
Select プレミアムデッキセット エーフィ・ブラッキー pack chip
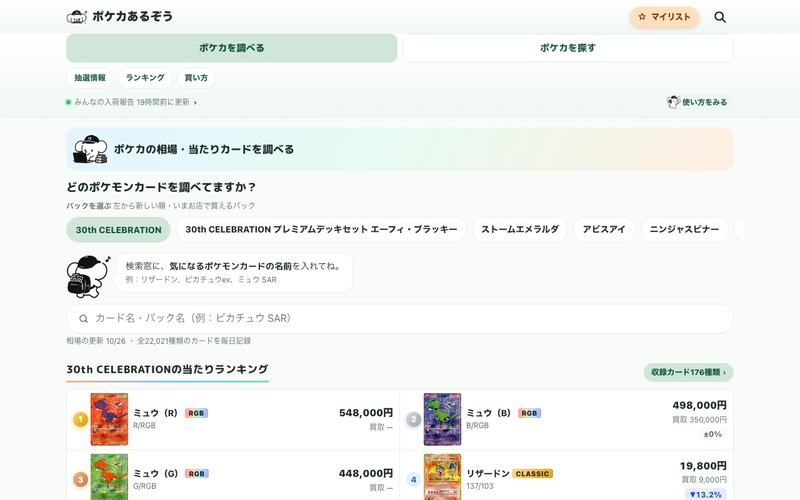[321, 230]
